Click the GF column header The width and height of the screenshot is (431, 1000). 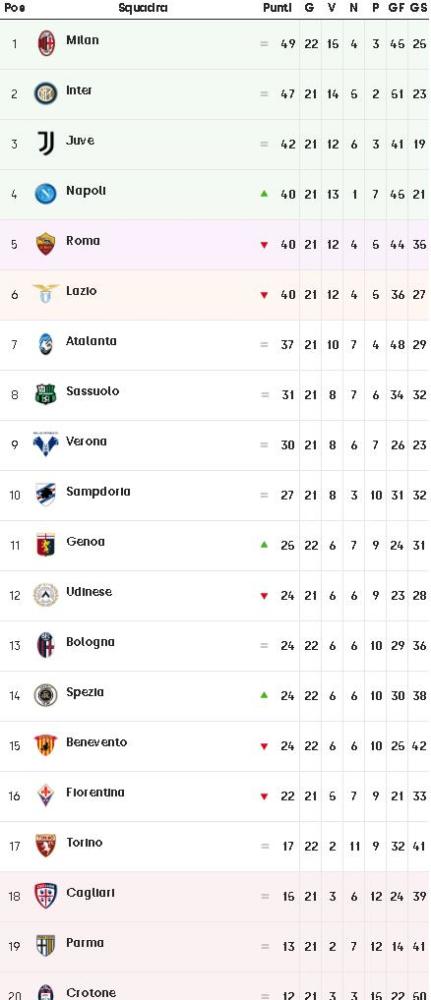click(397, 8)
